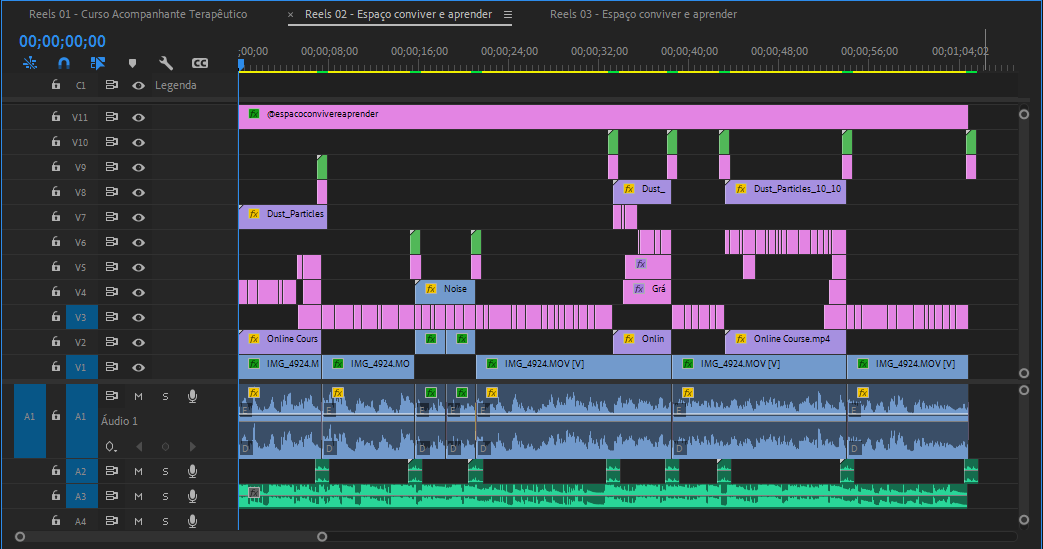
Task: Toggle lock on audio track A2
Action: click(56, 470)
